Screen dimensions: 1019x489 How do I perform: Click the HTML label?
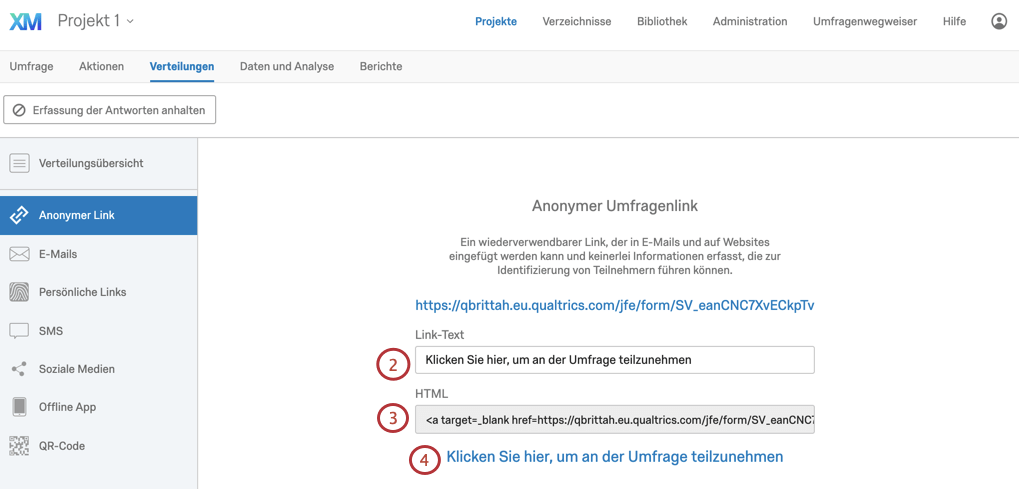(432, 394)
